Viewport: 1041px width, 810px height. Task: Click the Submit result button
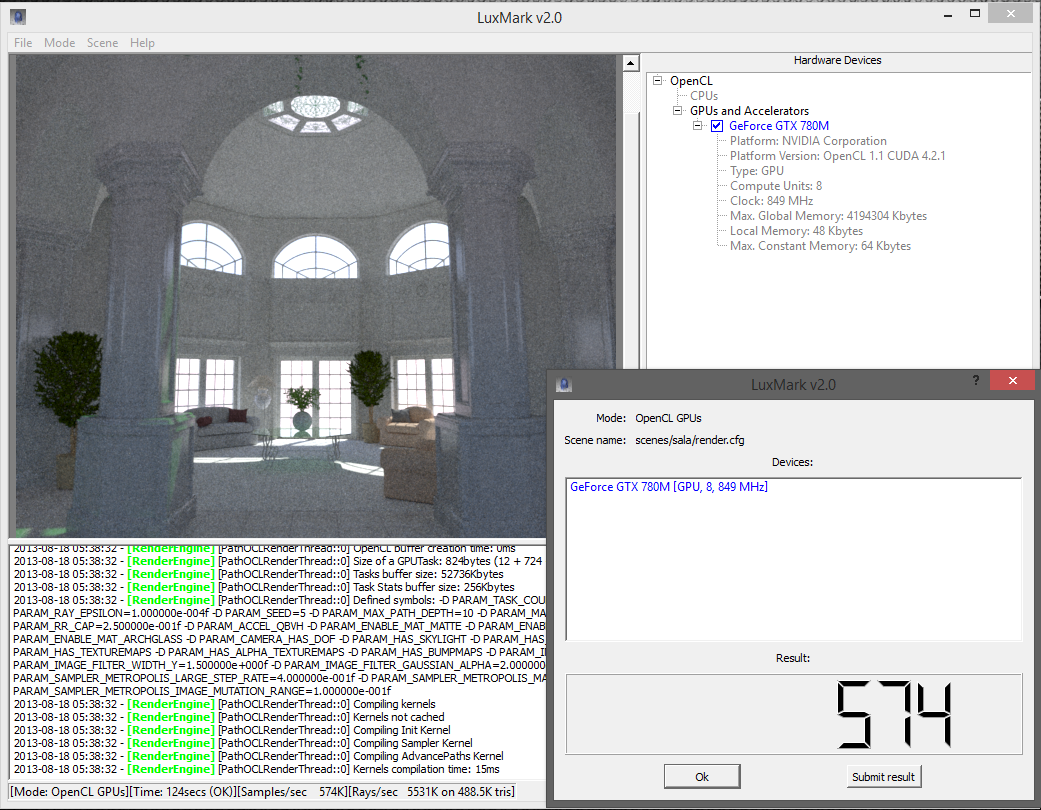pos(883,776)
